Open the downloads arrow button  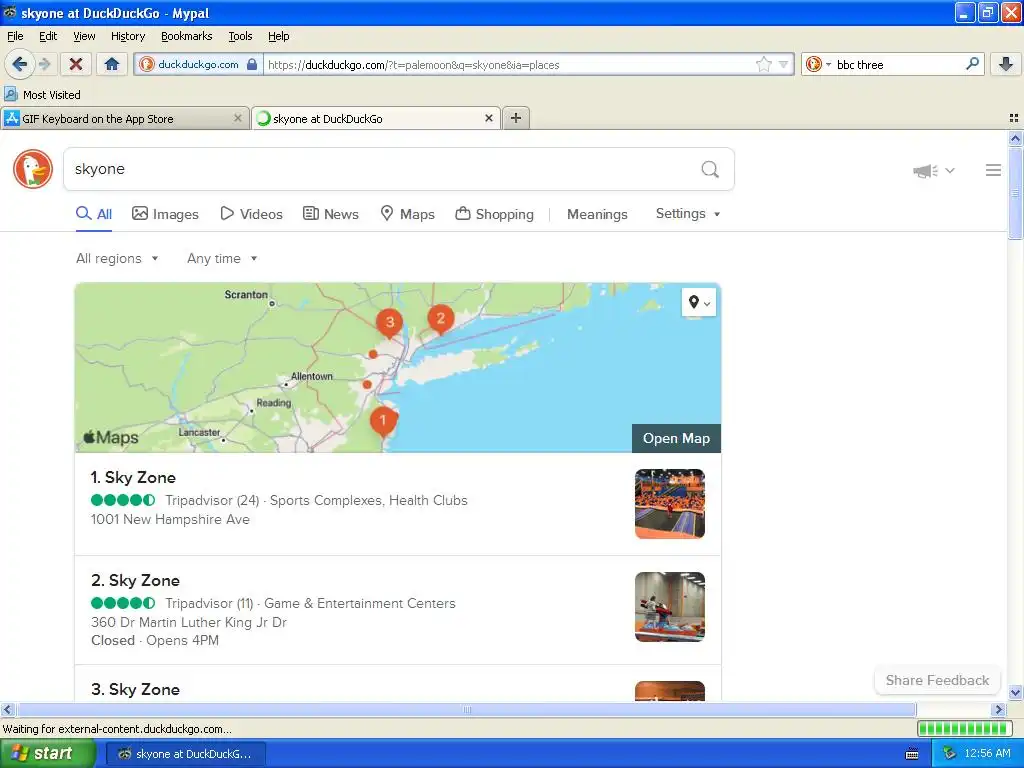tap(1006, 64)
